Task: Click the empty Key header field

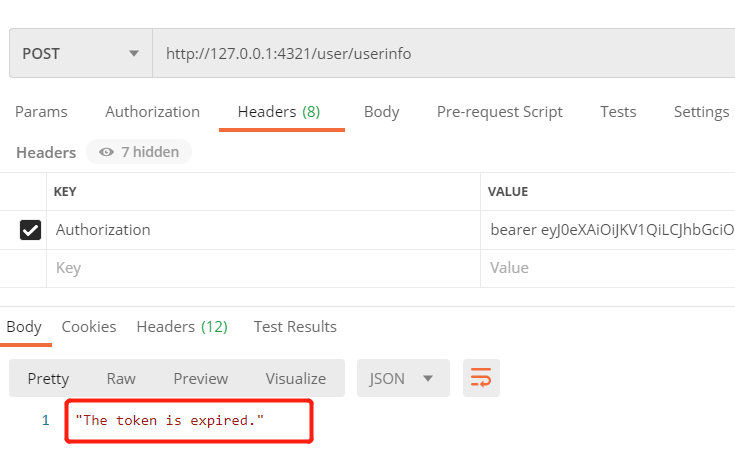Action: click(260, 268)
